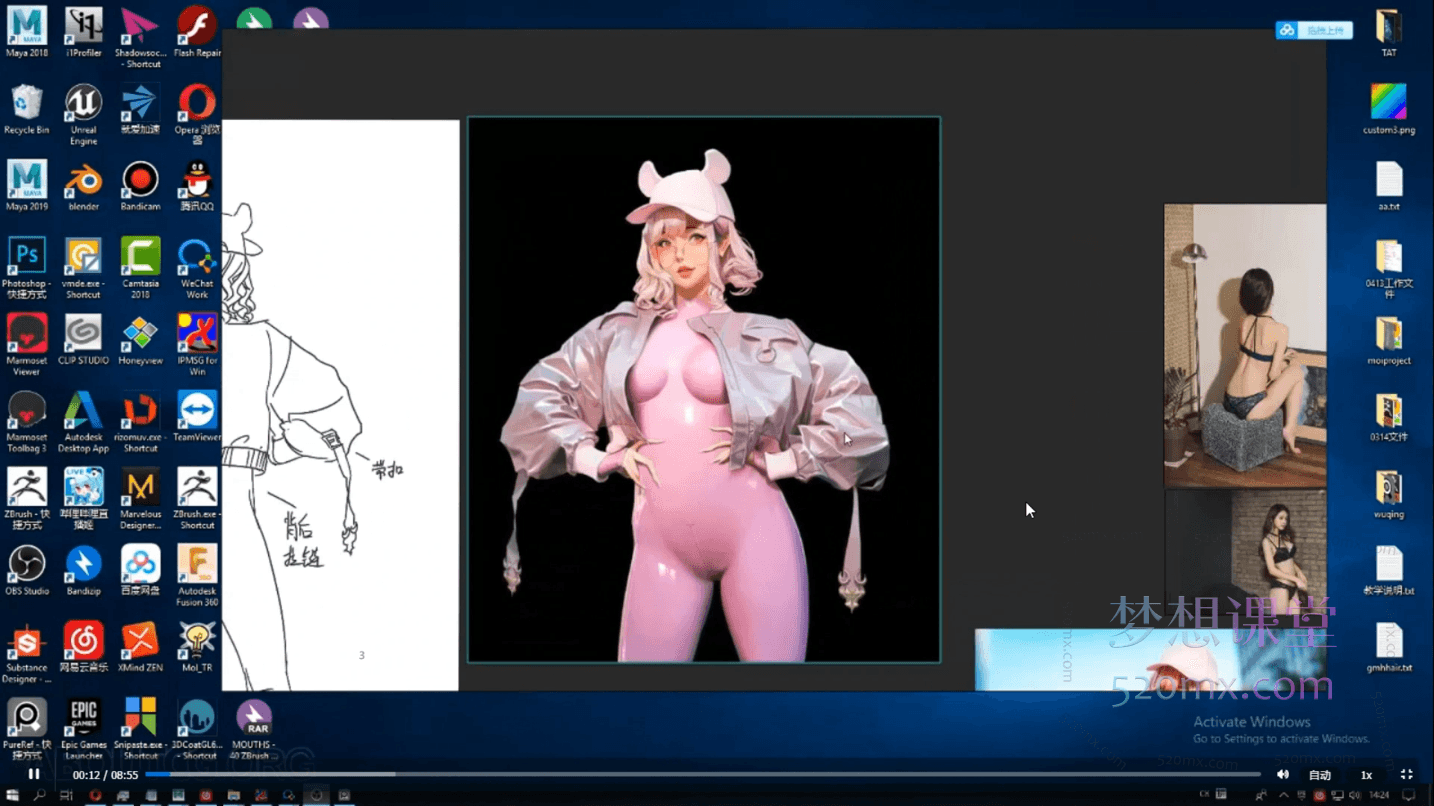
Task: Mute the video player volume
Action: click(1283, 775)
